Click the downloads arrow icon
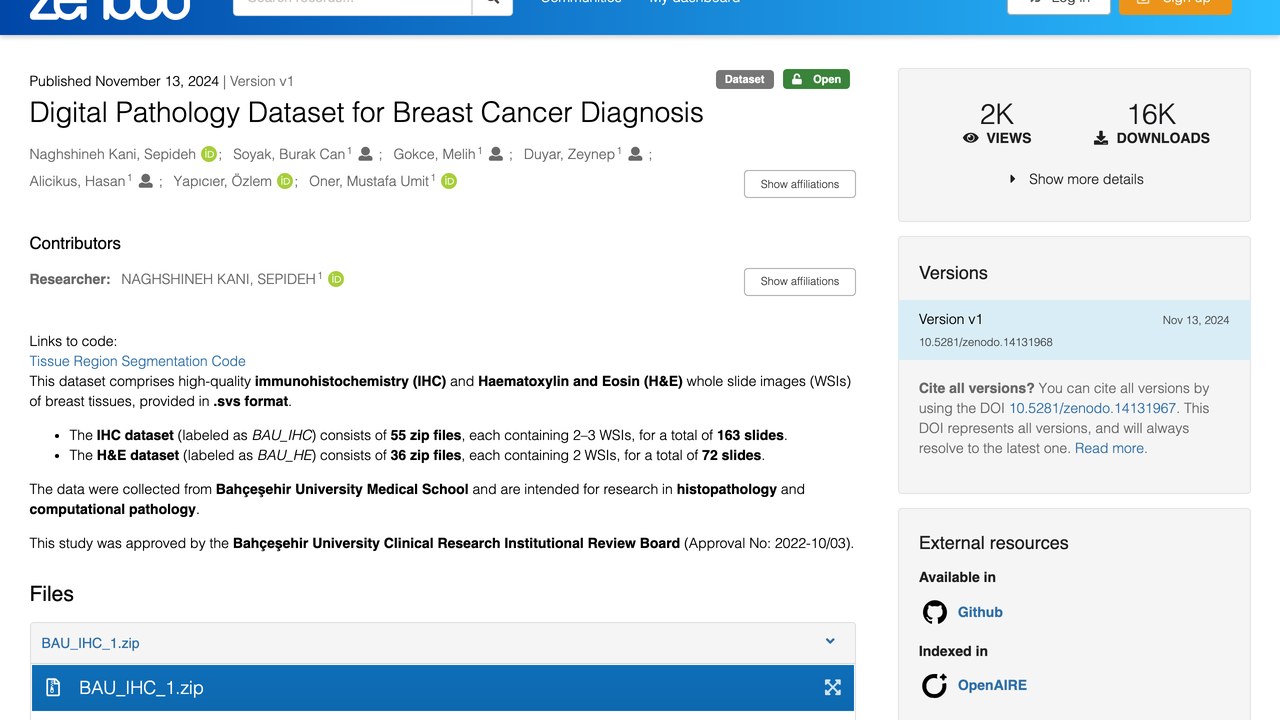The width and height of the screenshot is (1280, 720). (1101, 138)
